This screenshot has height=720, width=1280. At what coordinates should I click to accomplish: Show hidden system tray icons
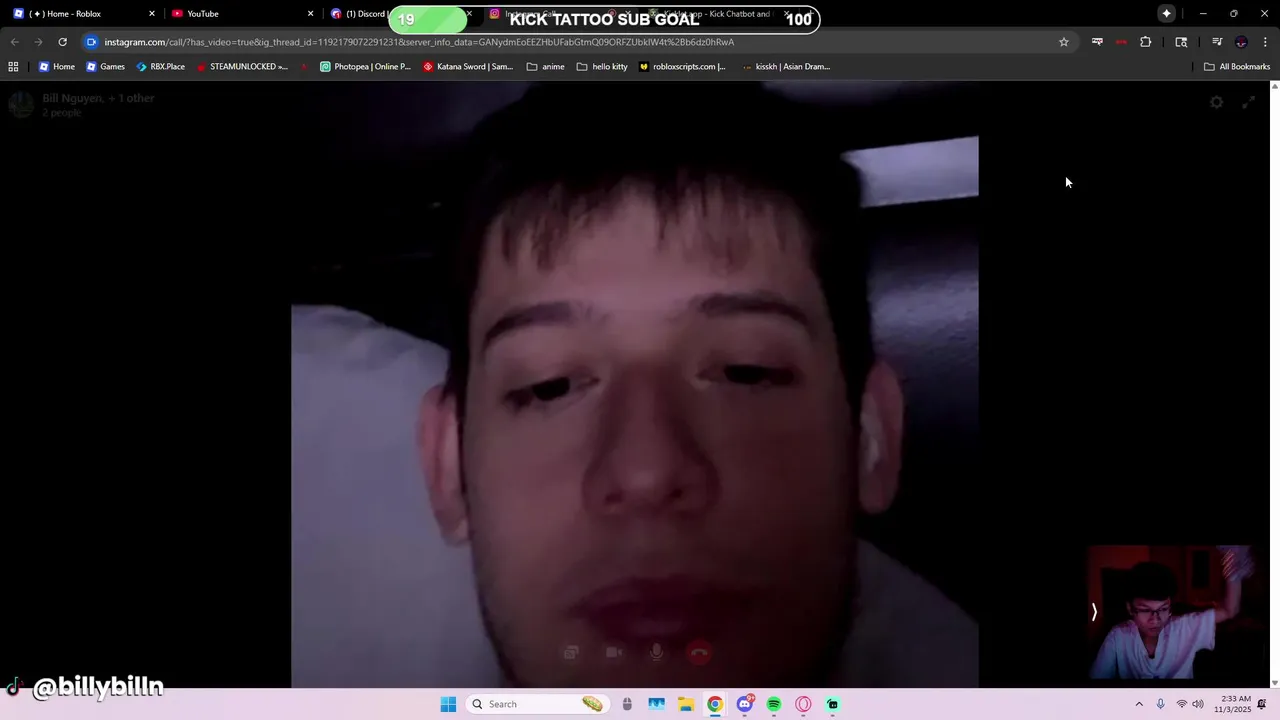[1138, 704]
